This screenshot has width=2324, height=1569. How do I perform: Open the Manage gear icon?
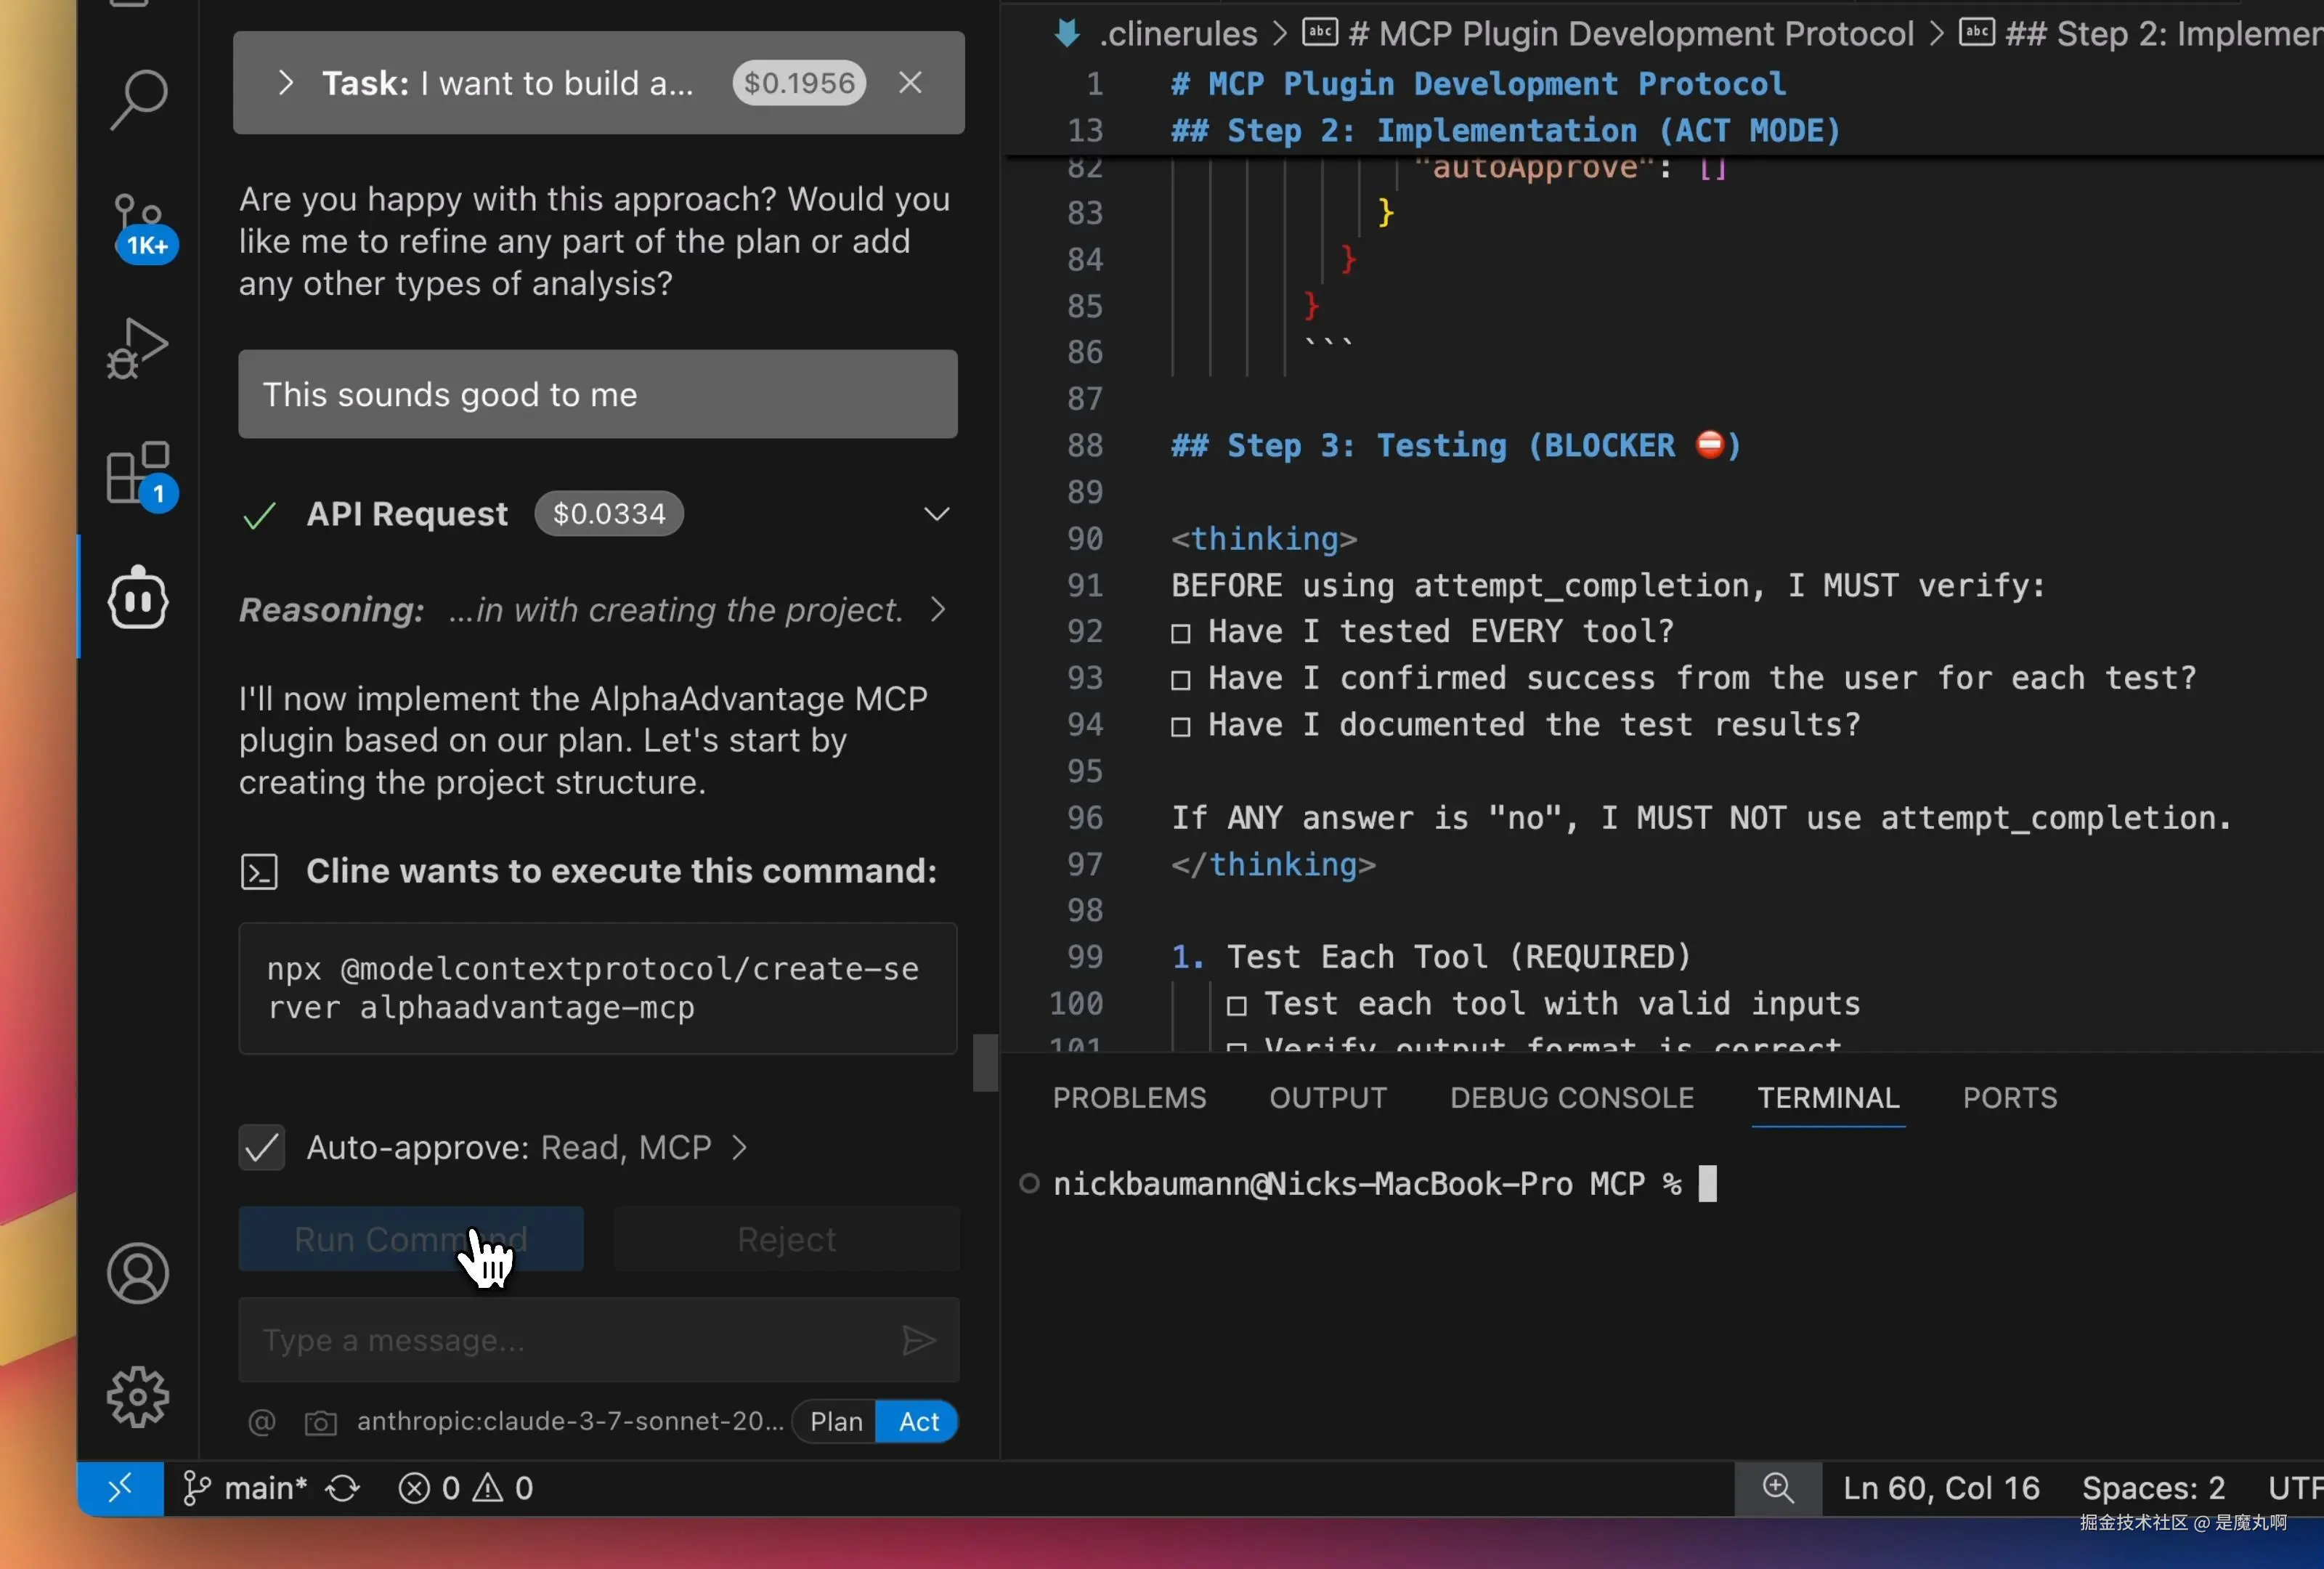coord(138,1396)
